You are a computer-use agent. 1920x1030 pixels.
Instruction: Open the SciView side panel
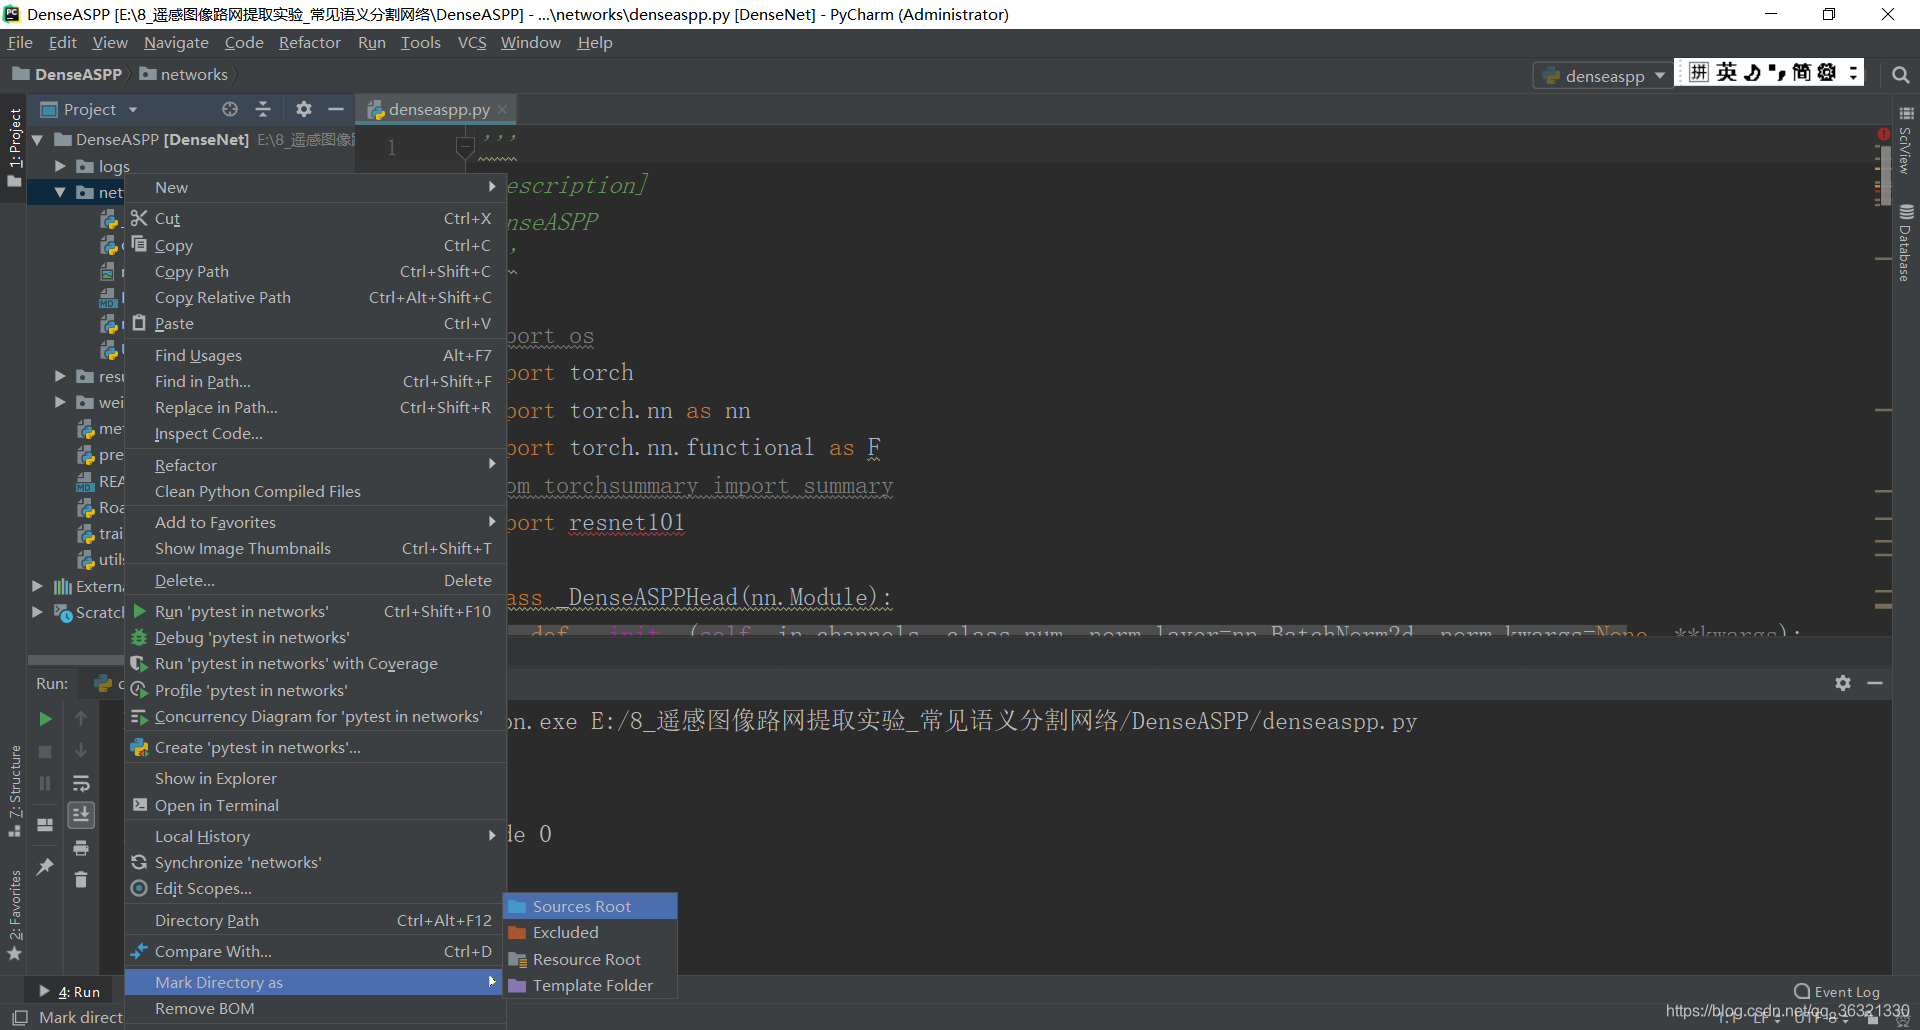pyautogui.click(x=1905, y=141)
